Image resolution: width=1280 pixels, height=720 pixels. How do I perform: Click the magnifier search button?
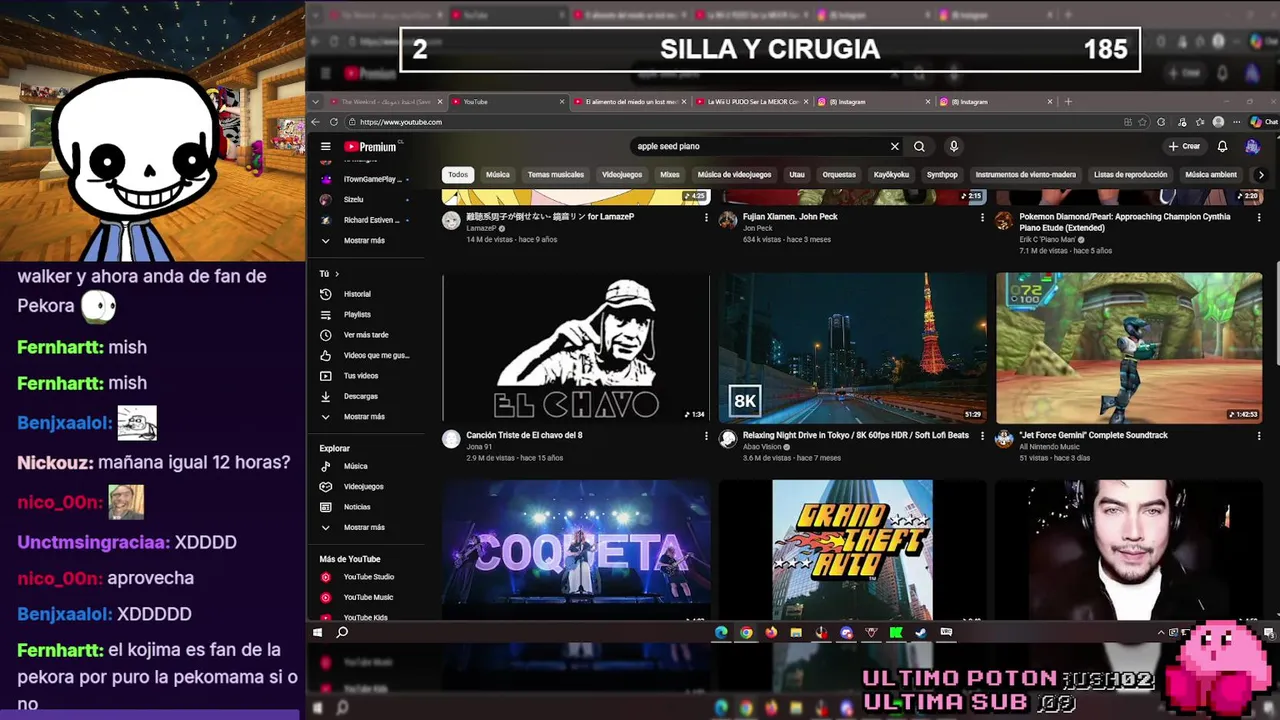[x=919, y=146]
